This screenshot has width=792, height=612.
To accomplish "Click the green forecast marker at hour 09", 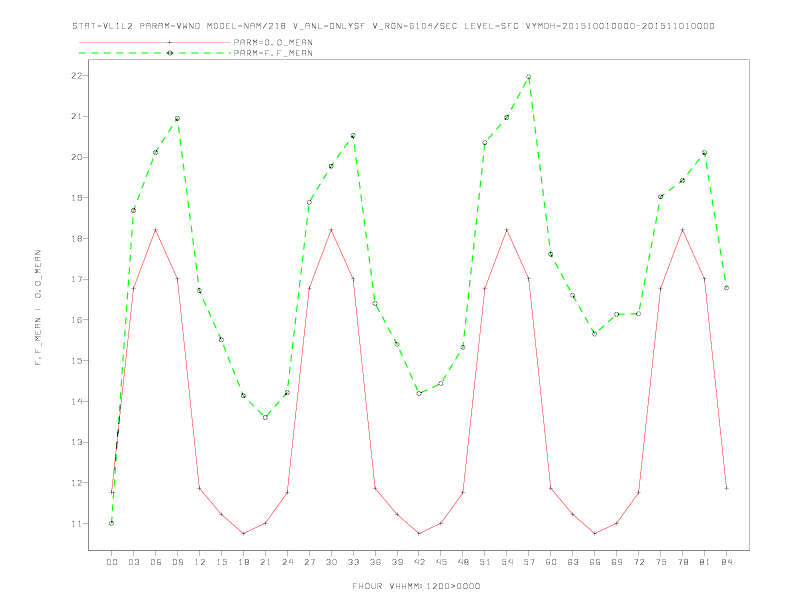I will tap(177, 119).
